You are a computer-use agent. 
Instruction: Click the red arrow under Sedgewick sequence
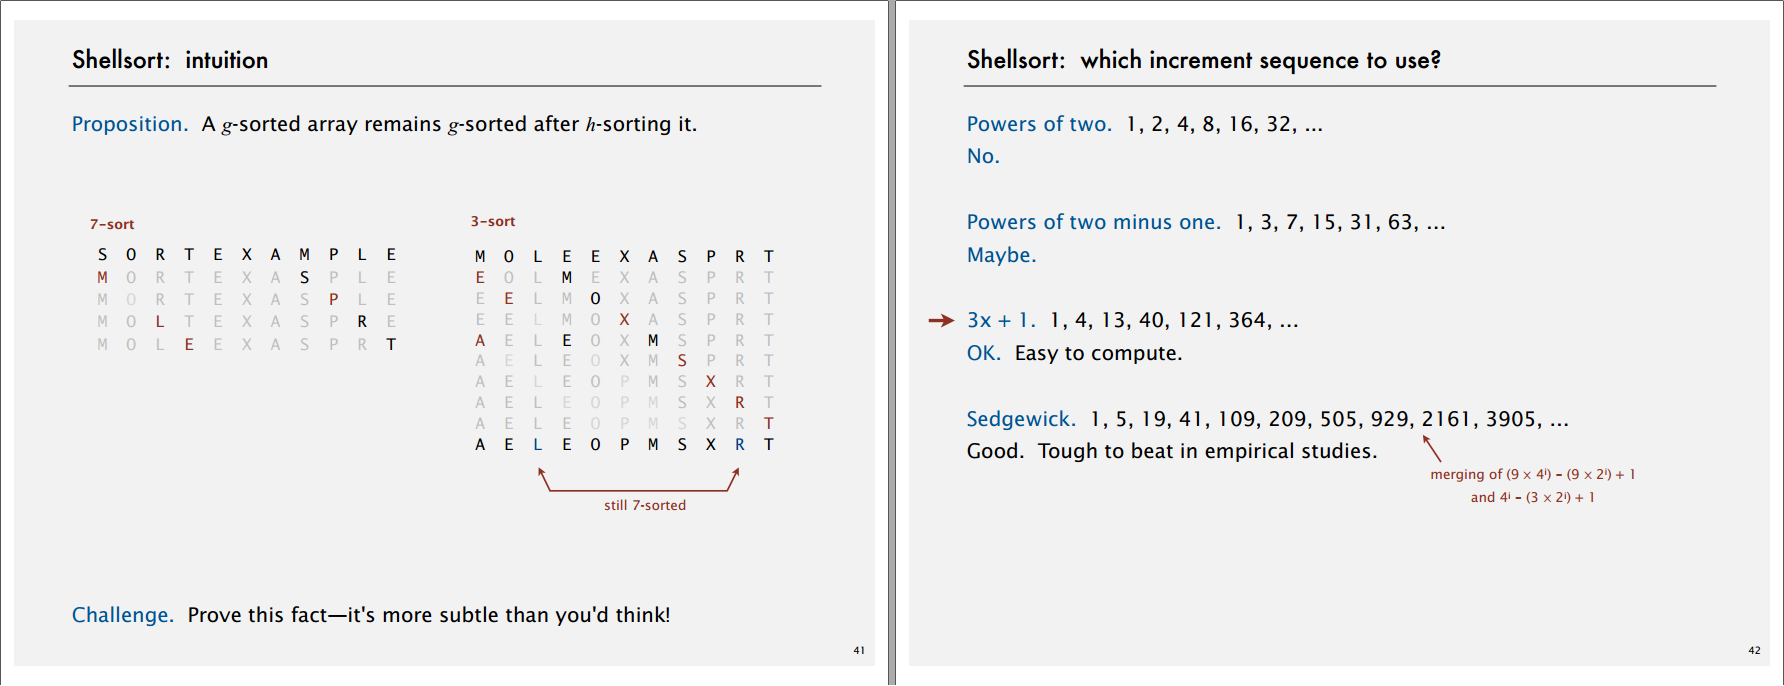point(1432,448)
